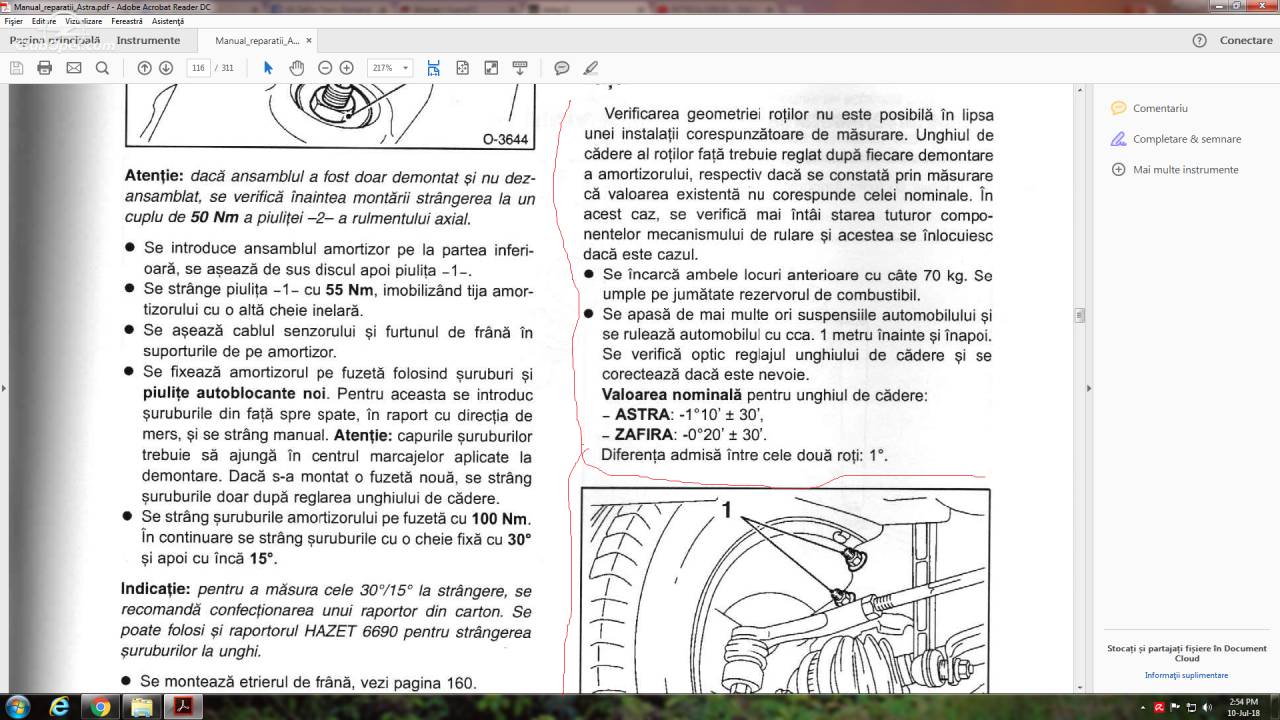Open Informații suplimentare link
Viewport: 1280px width, 720px height.
(1186, 675)
